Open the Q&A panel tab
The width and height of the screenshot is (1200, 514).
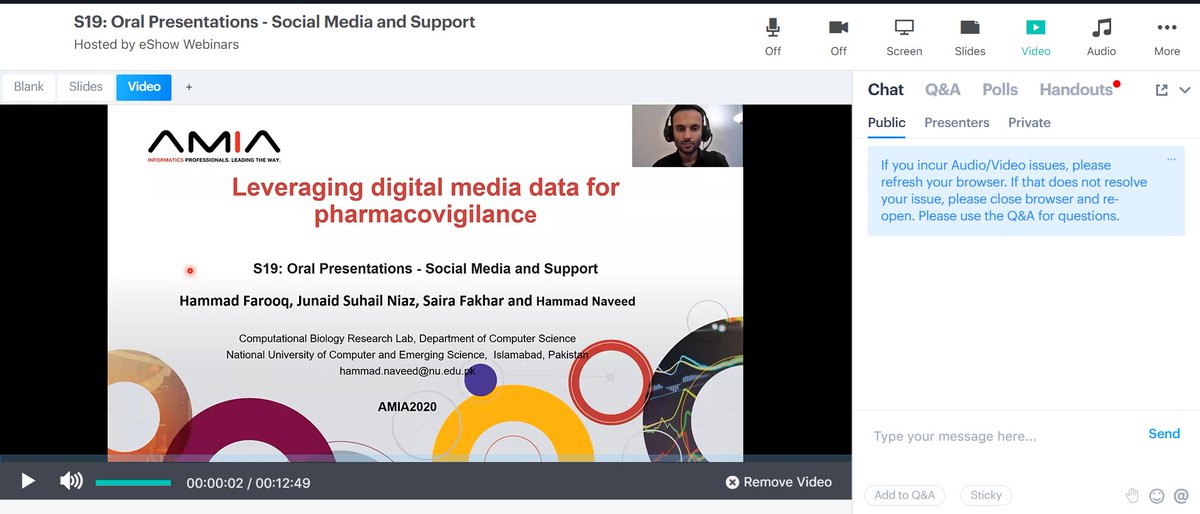click(943, 89)
